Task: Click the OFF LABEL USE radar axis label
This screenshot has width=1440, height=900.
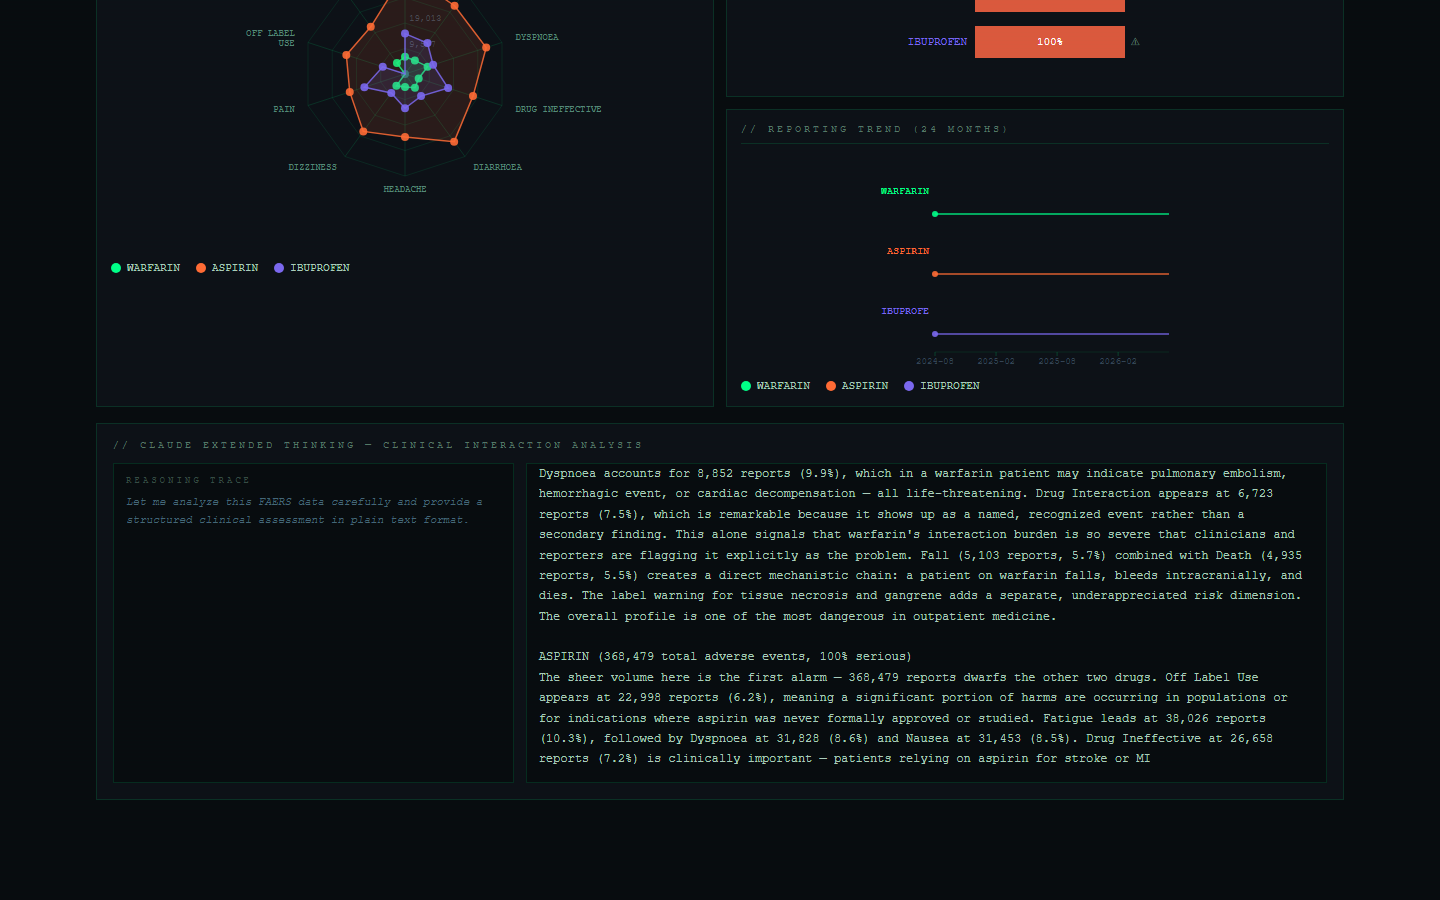Action: coord(271,38)
